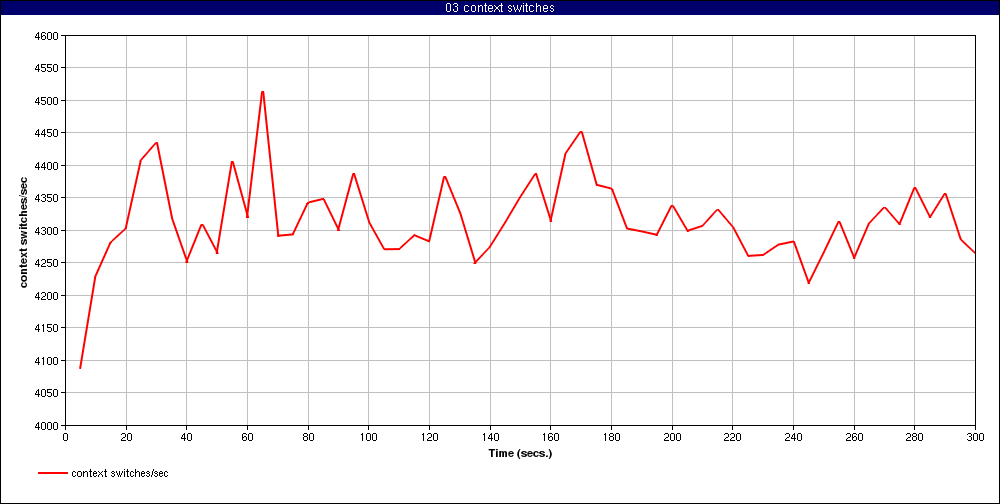The height and width of the screenshot is (504, 1000).
Task: Click the 4000 y-axis label
Action: tap(48, 426)
